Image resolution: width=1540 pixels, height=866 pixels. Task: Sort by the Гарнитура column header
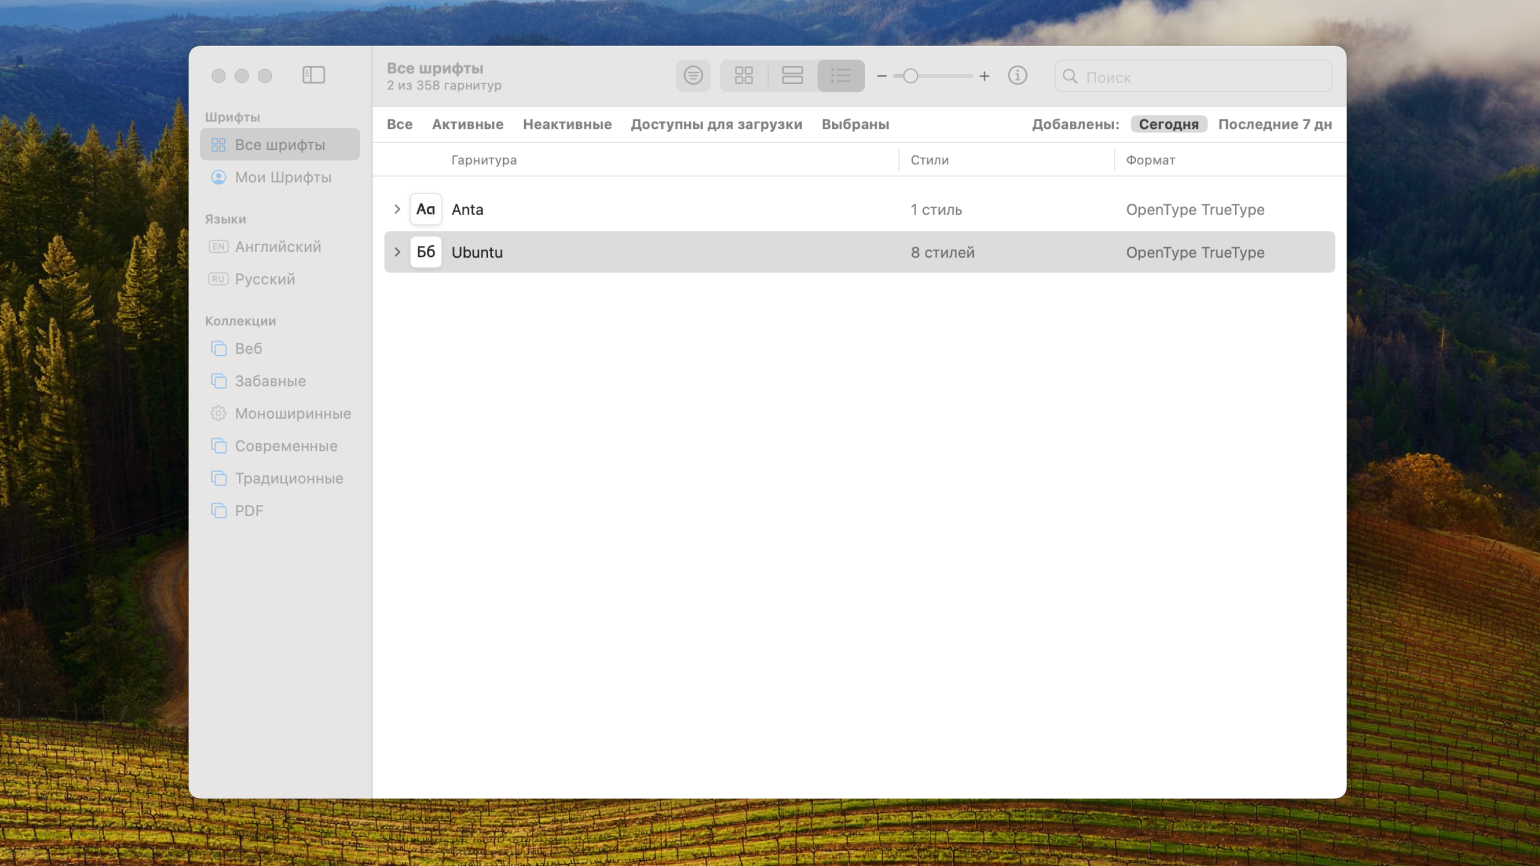click(484, 160)
